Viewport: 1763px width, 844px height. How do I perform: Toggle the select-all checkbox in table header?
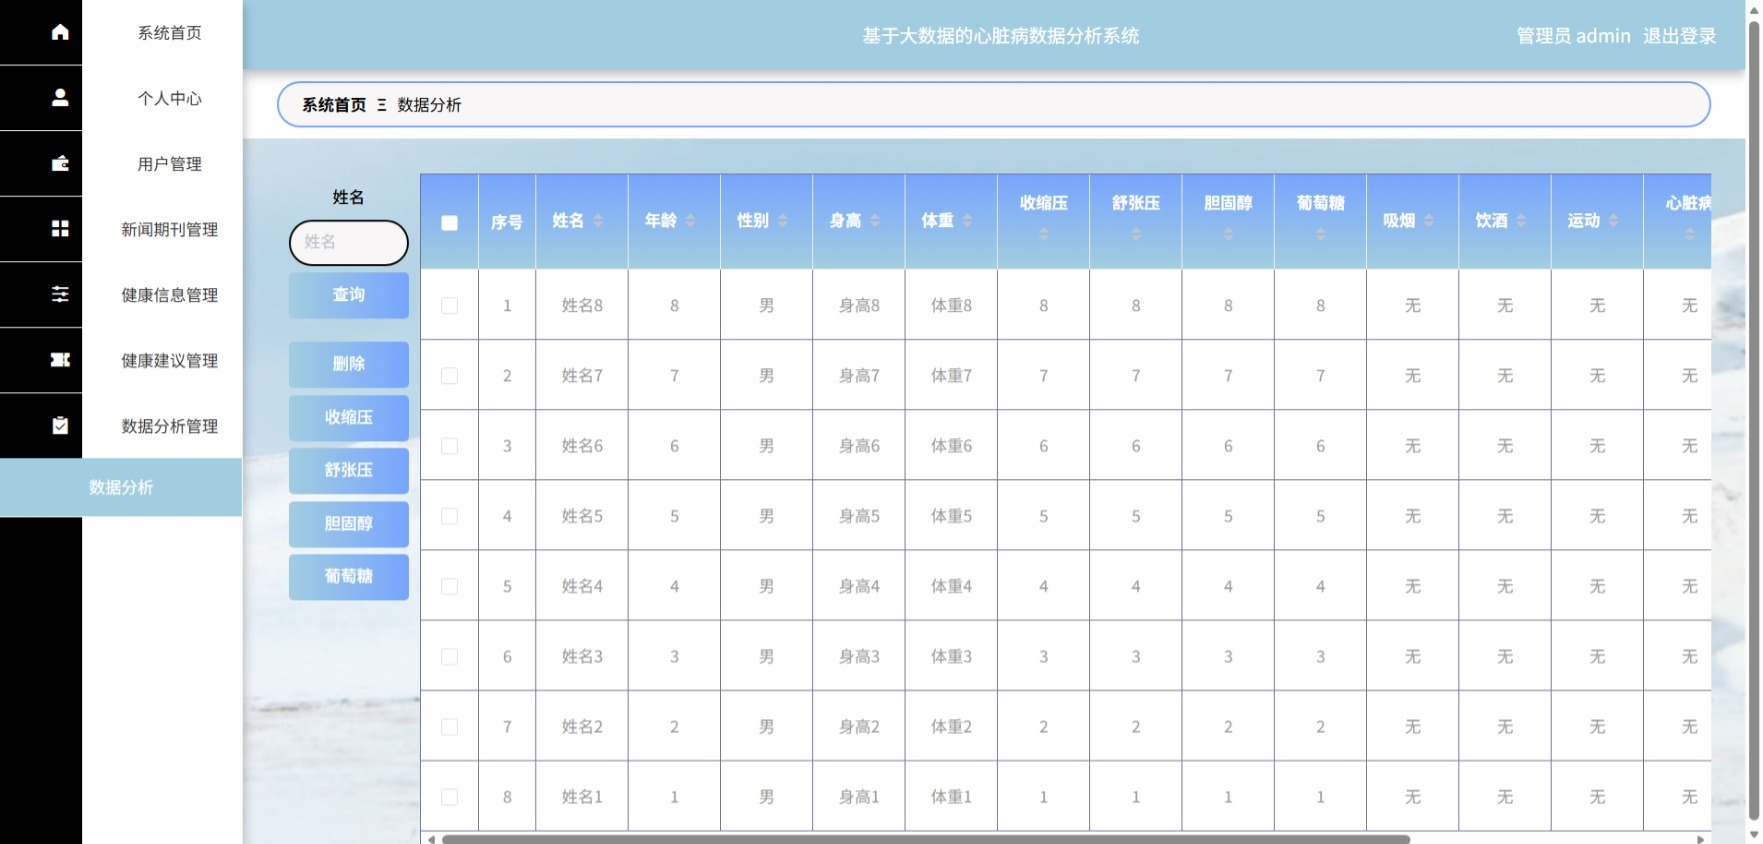coord(450,223)
